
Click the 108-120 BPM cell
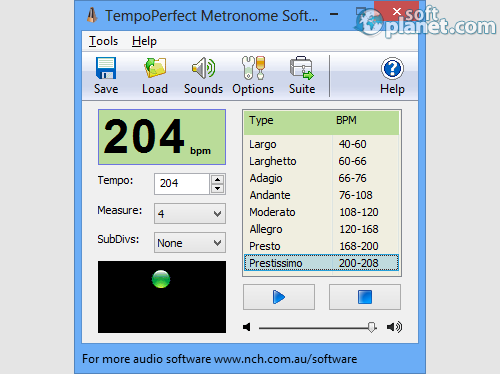359,212
